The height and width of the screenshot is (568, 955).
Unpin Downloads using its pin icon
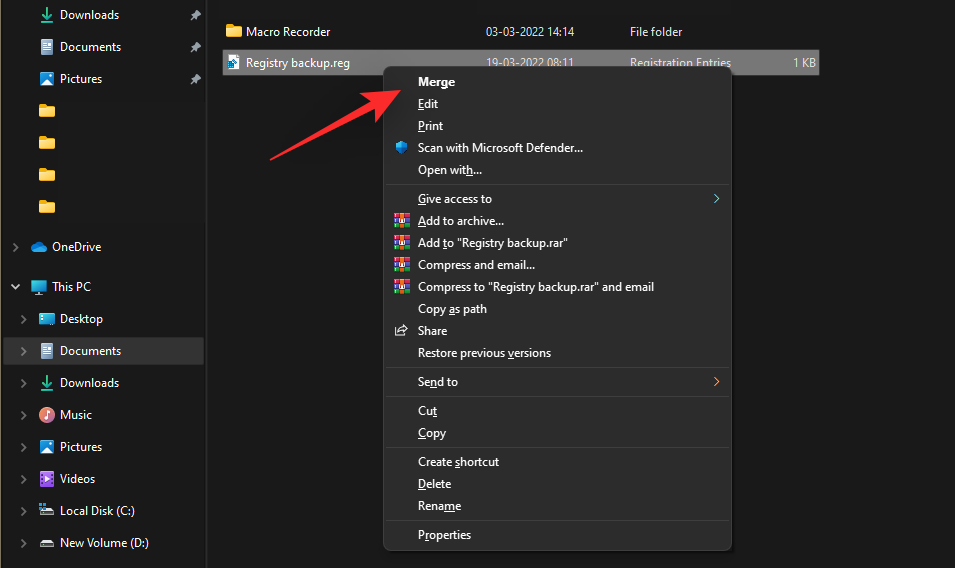pos(195,15)
